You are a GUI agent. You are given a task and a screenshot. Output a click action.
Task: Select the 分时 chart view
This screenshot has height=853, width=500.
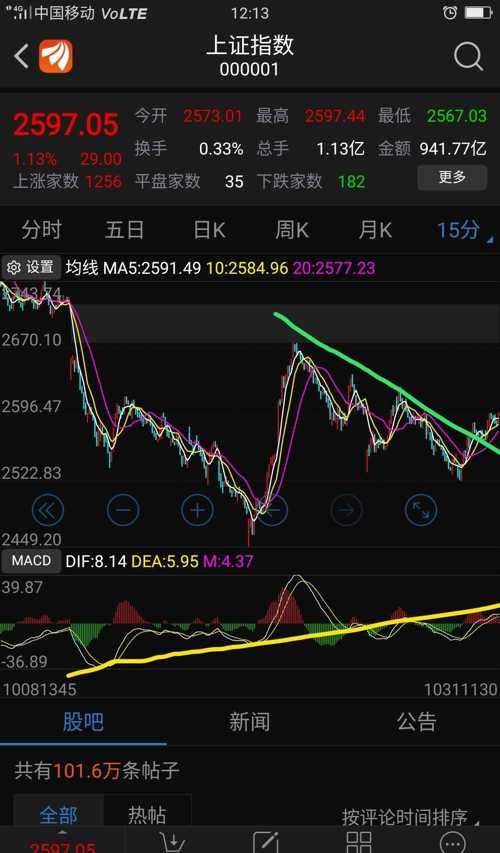[x=41, y=230]
